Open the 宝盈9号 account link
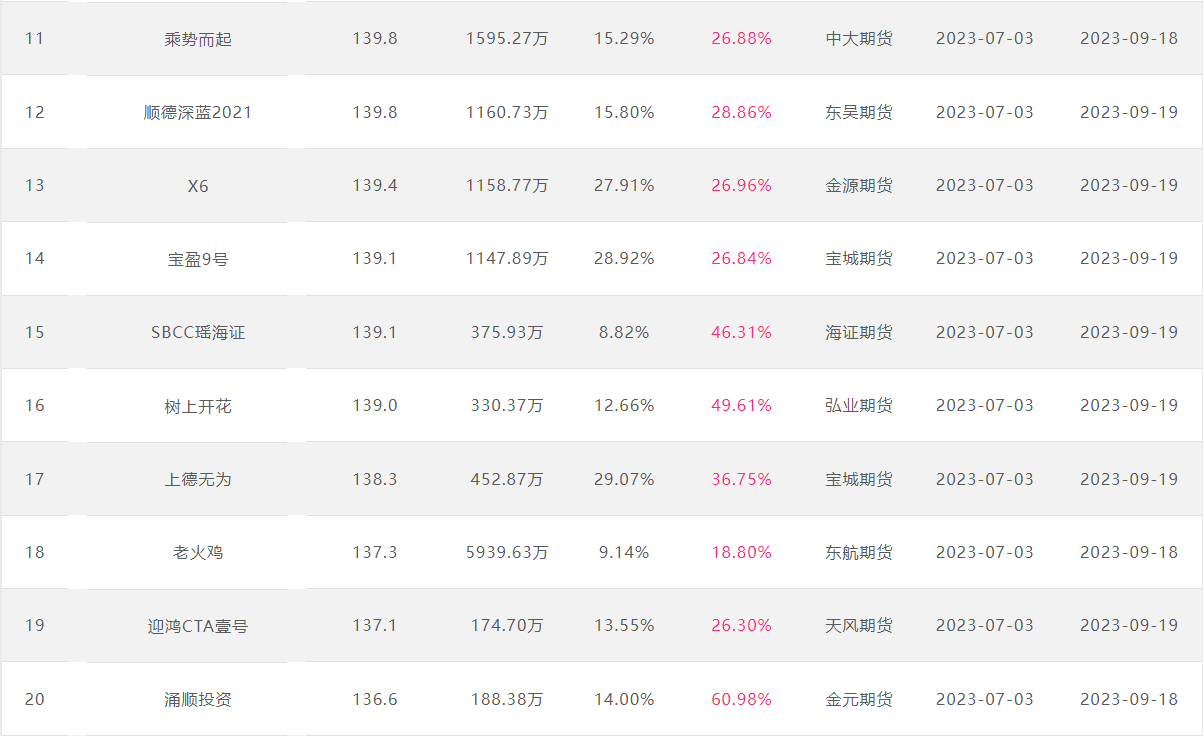 pos(198,259)
